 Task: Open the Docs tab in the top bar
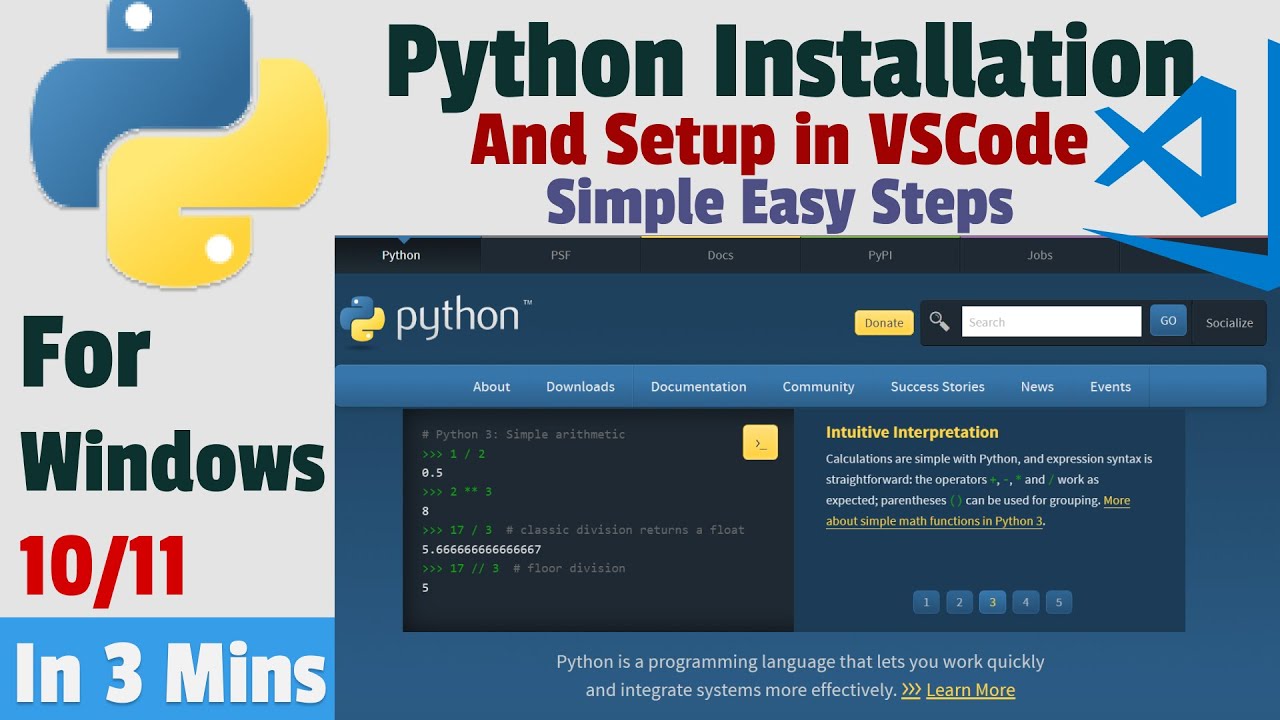[x=721, y=255]
